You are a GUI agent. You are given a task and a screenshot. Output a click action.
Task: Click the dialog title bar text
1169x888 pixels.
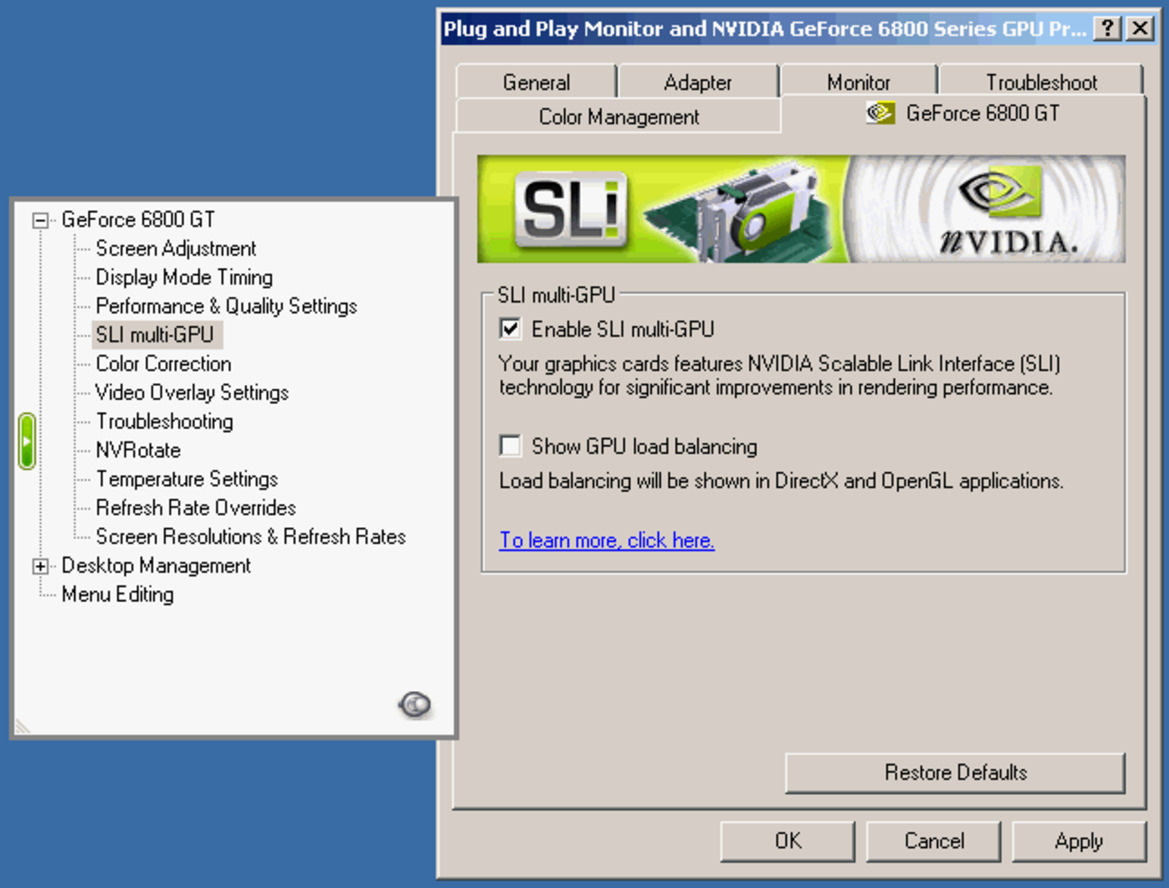pos(765,29)
